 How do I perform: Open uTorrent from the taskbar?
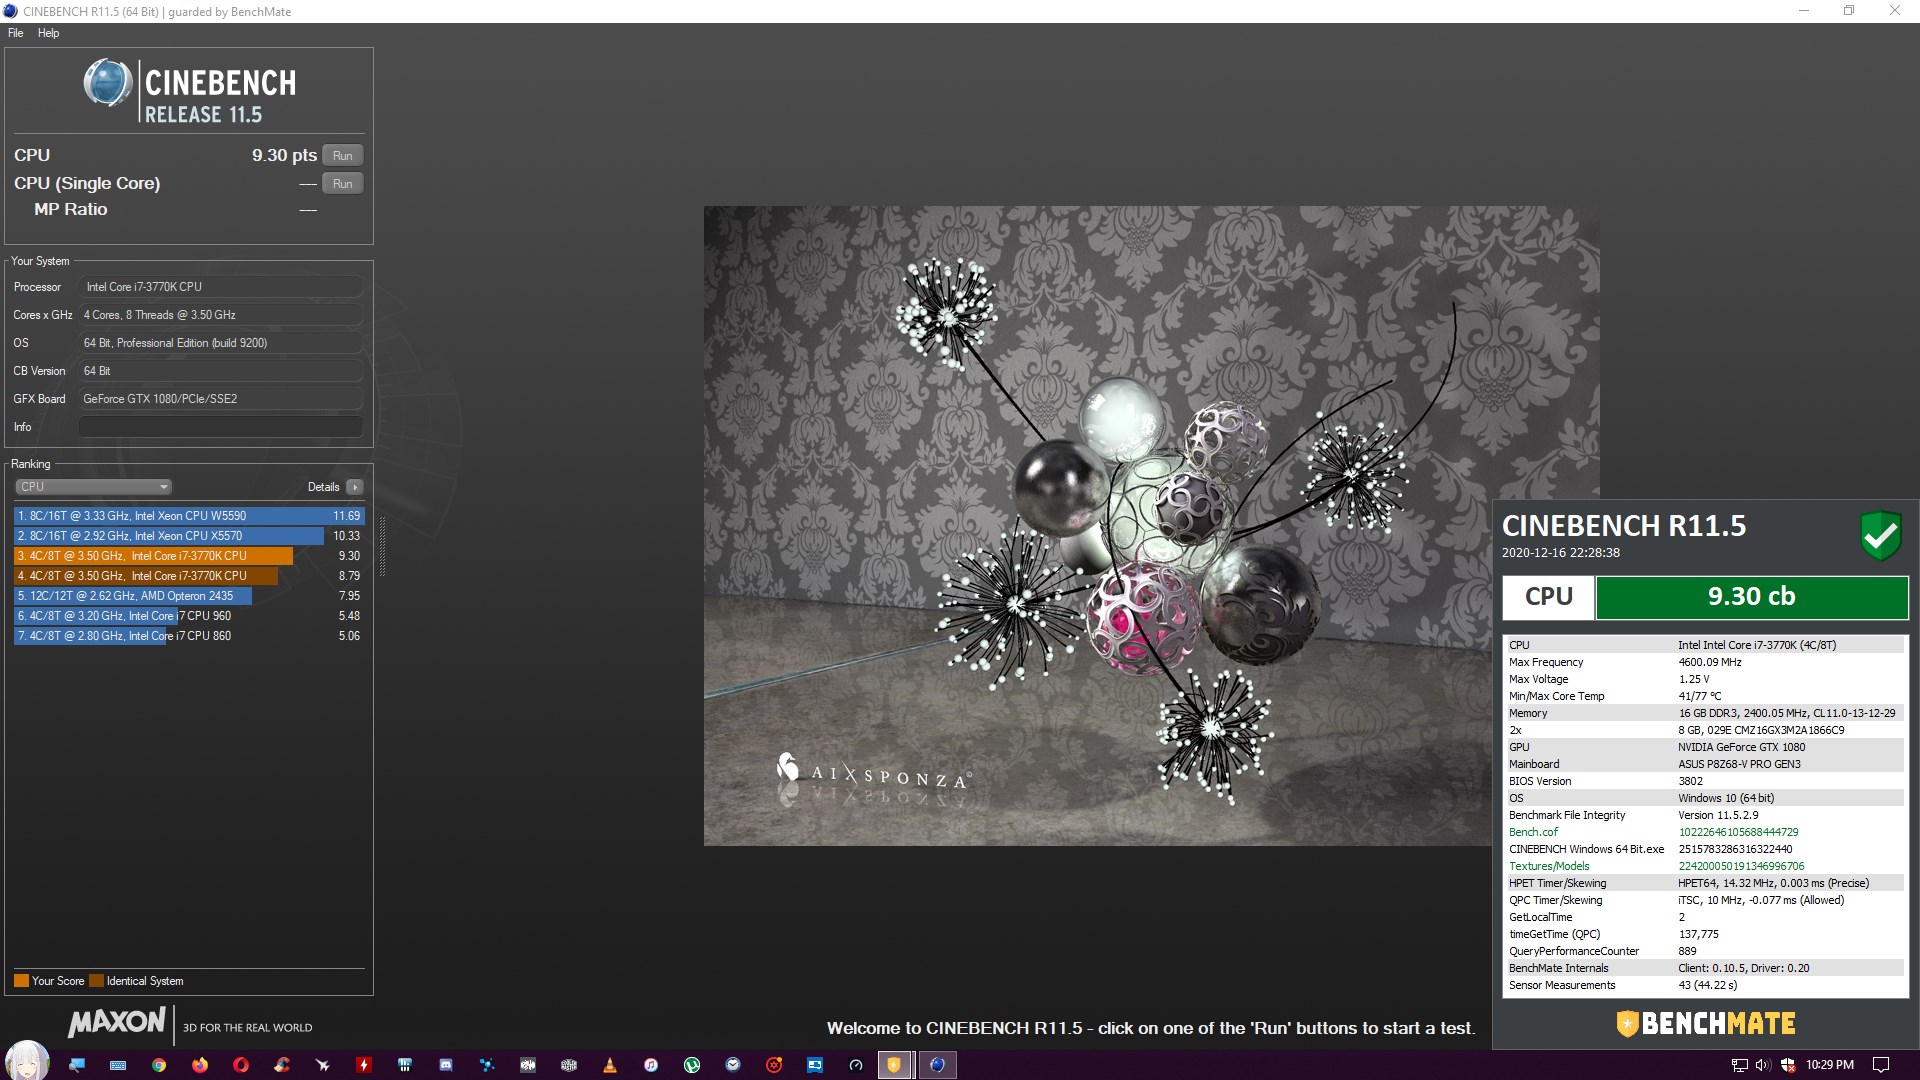pos(692,1065)
